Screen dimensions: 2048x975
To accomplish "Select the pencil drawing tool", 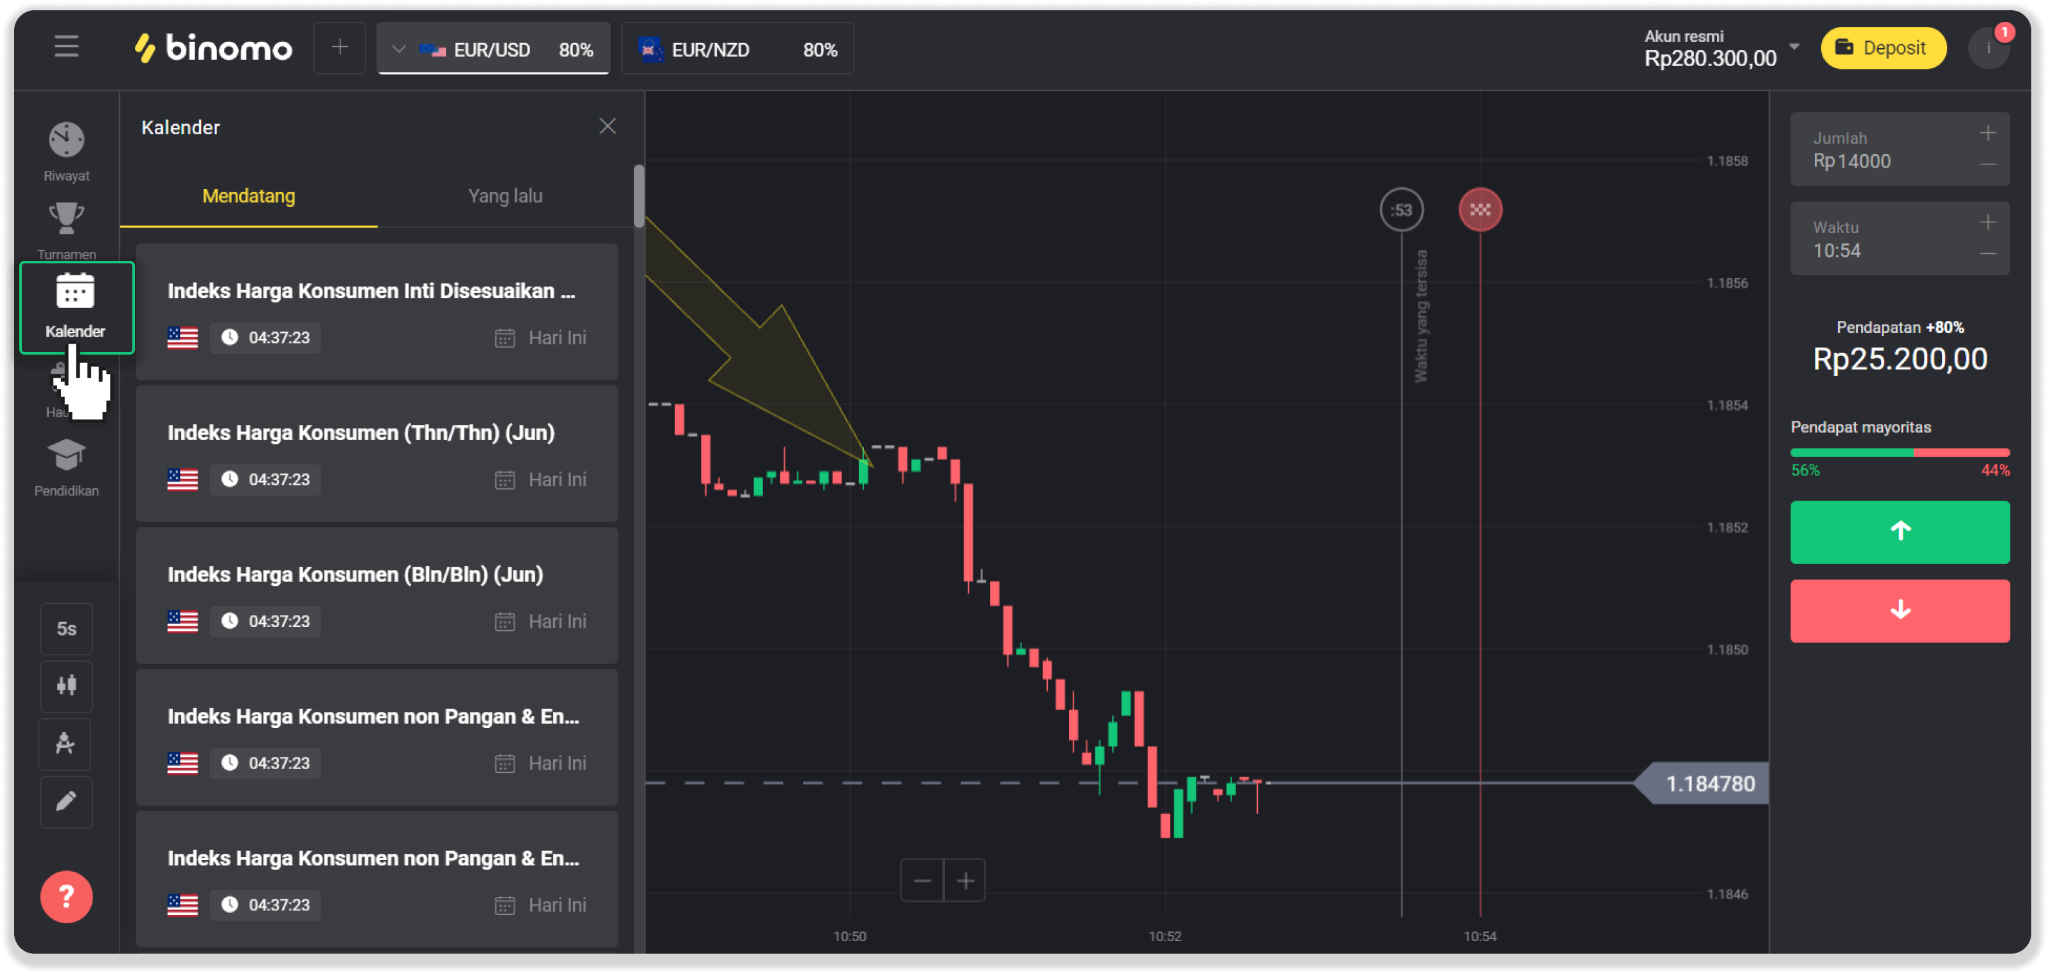I will click(66, 802).
